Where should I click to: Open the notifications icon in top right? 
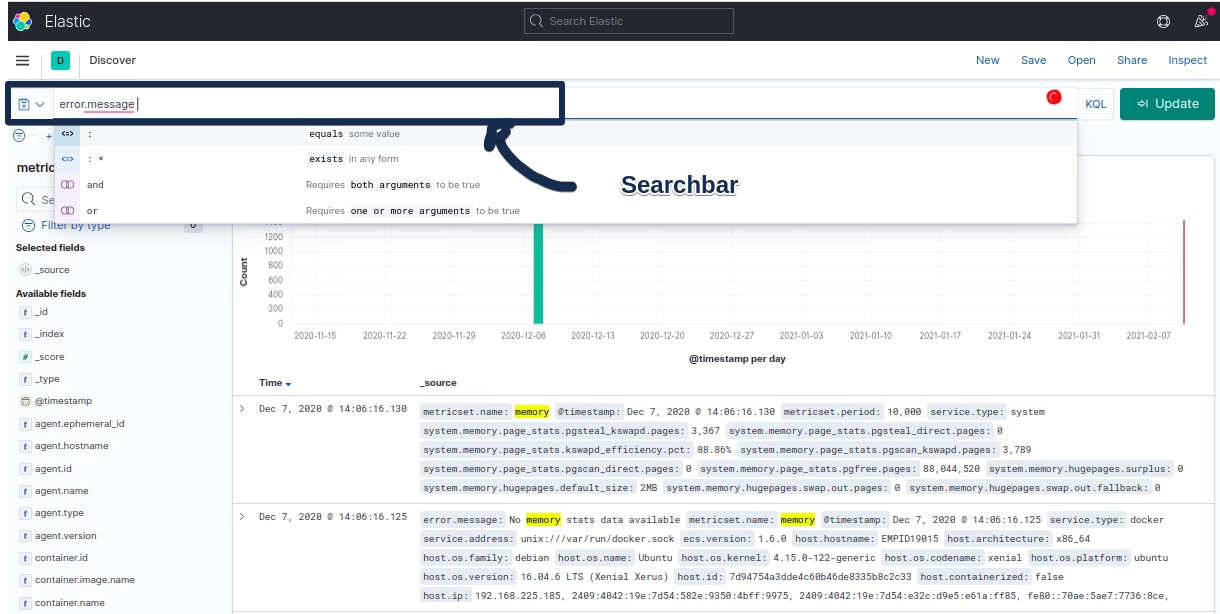(1202, 21)
